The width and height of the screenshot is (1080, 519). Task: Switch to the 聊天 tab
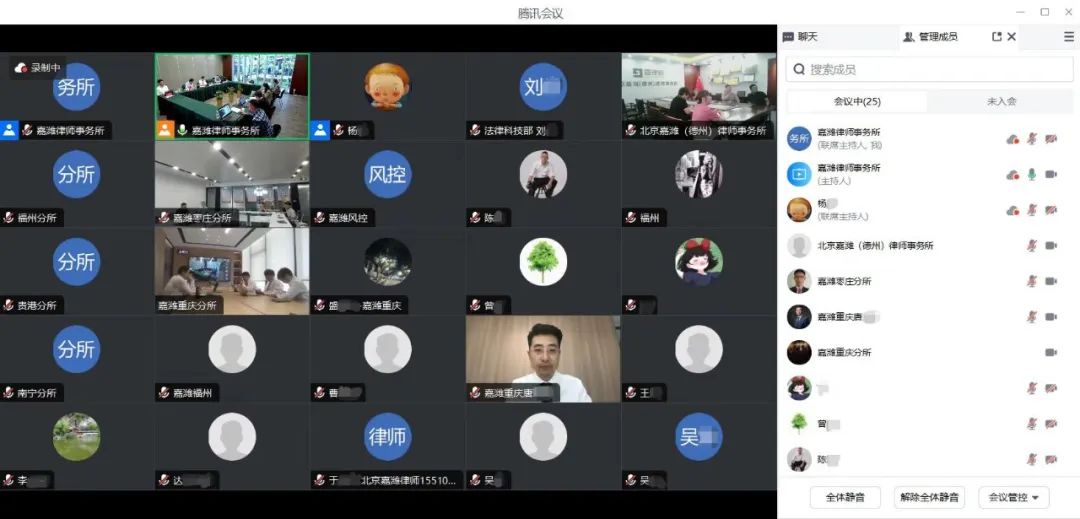pos(800,37)
